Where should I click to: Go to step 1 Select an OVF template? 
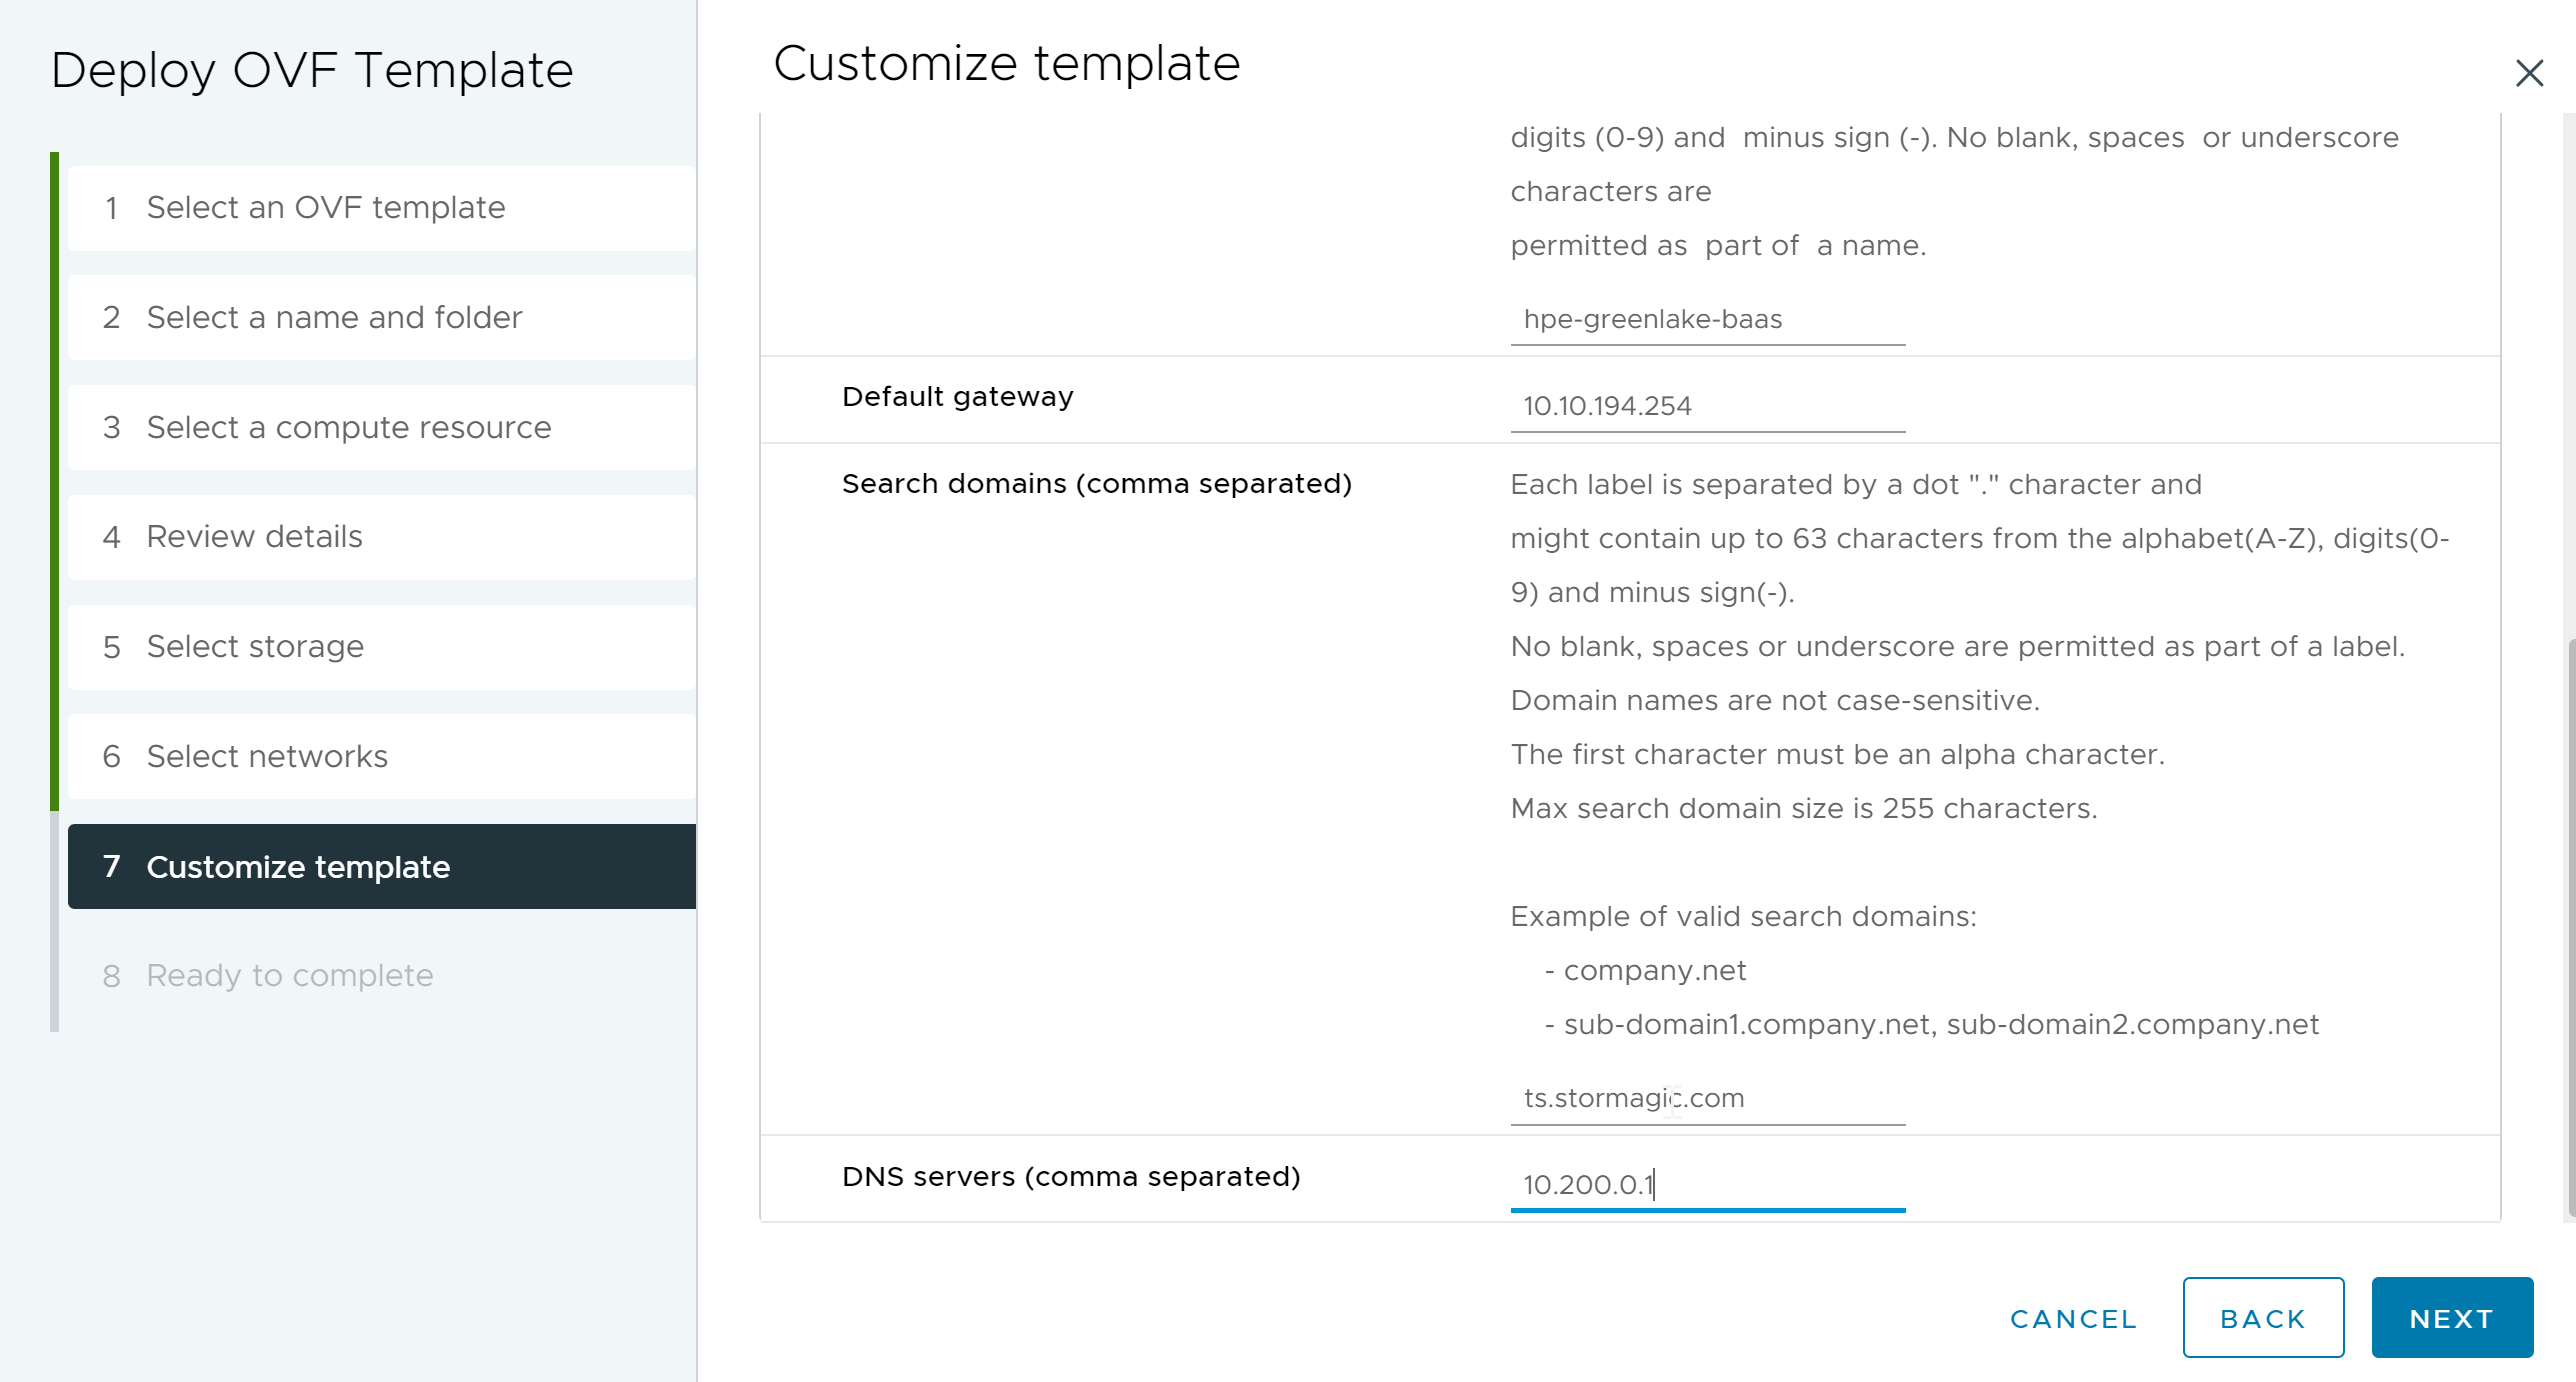pyautogui.click(x=382, y=208)
